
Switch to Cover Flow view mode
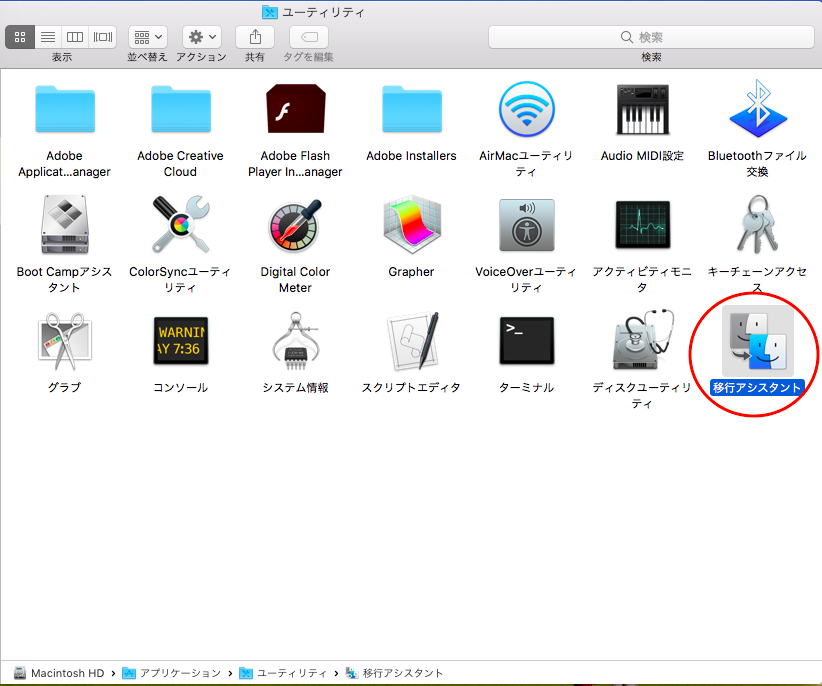[102, 37]
